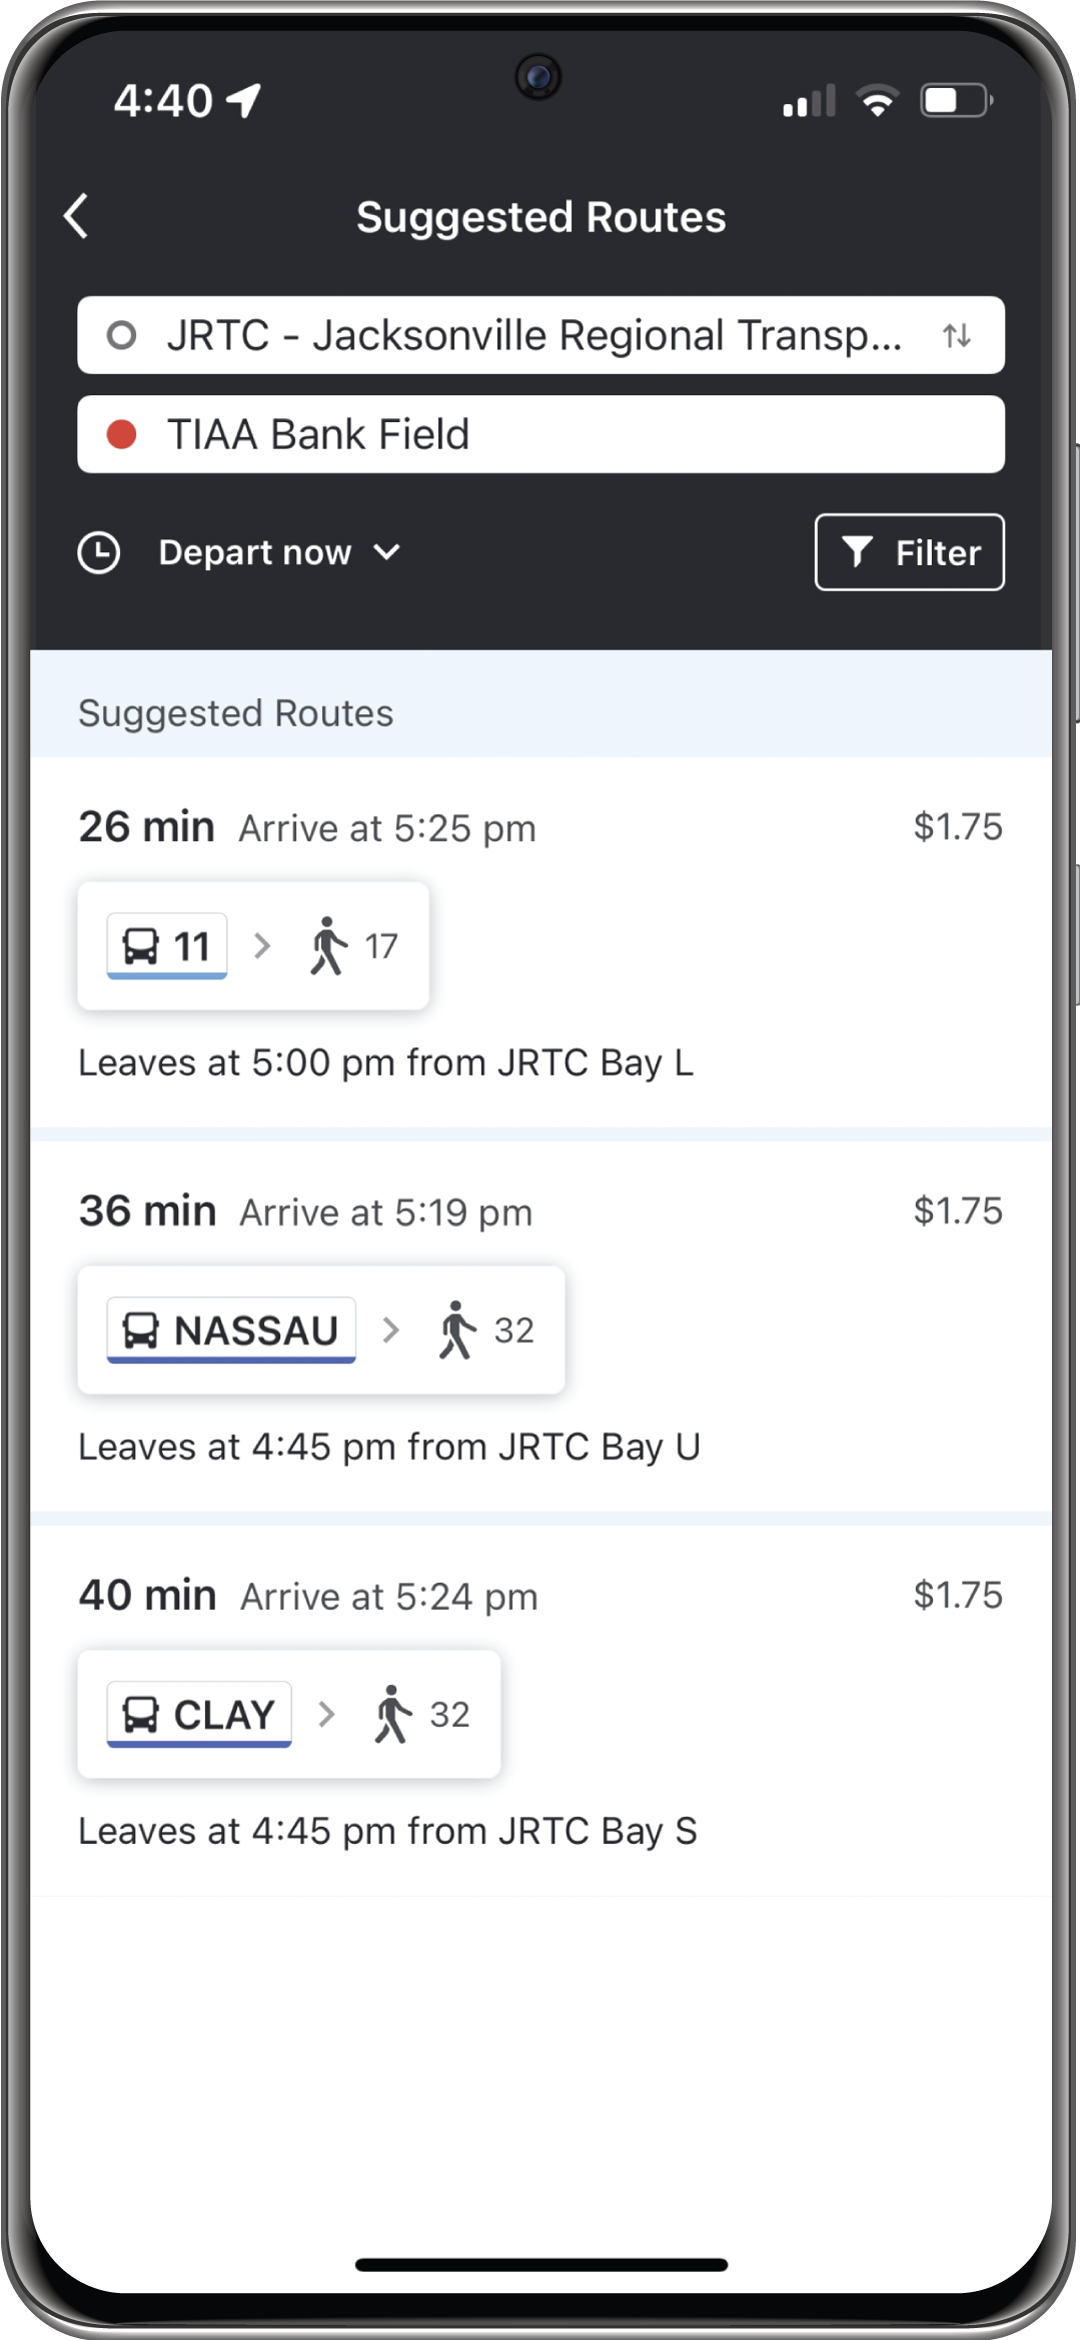Tap the clock icon beside Depart now
The width and height of the screenshot is (1080, 2340).
[x=99, y=552]
